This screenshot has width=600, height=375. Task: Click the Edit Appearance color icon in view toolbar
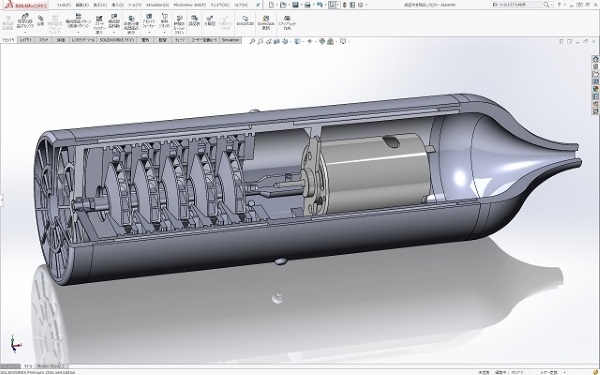click(322, 41)
